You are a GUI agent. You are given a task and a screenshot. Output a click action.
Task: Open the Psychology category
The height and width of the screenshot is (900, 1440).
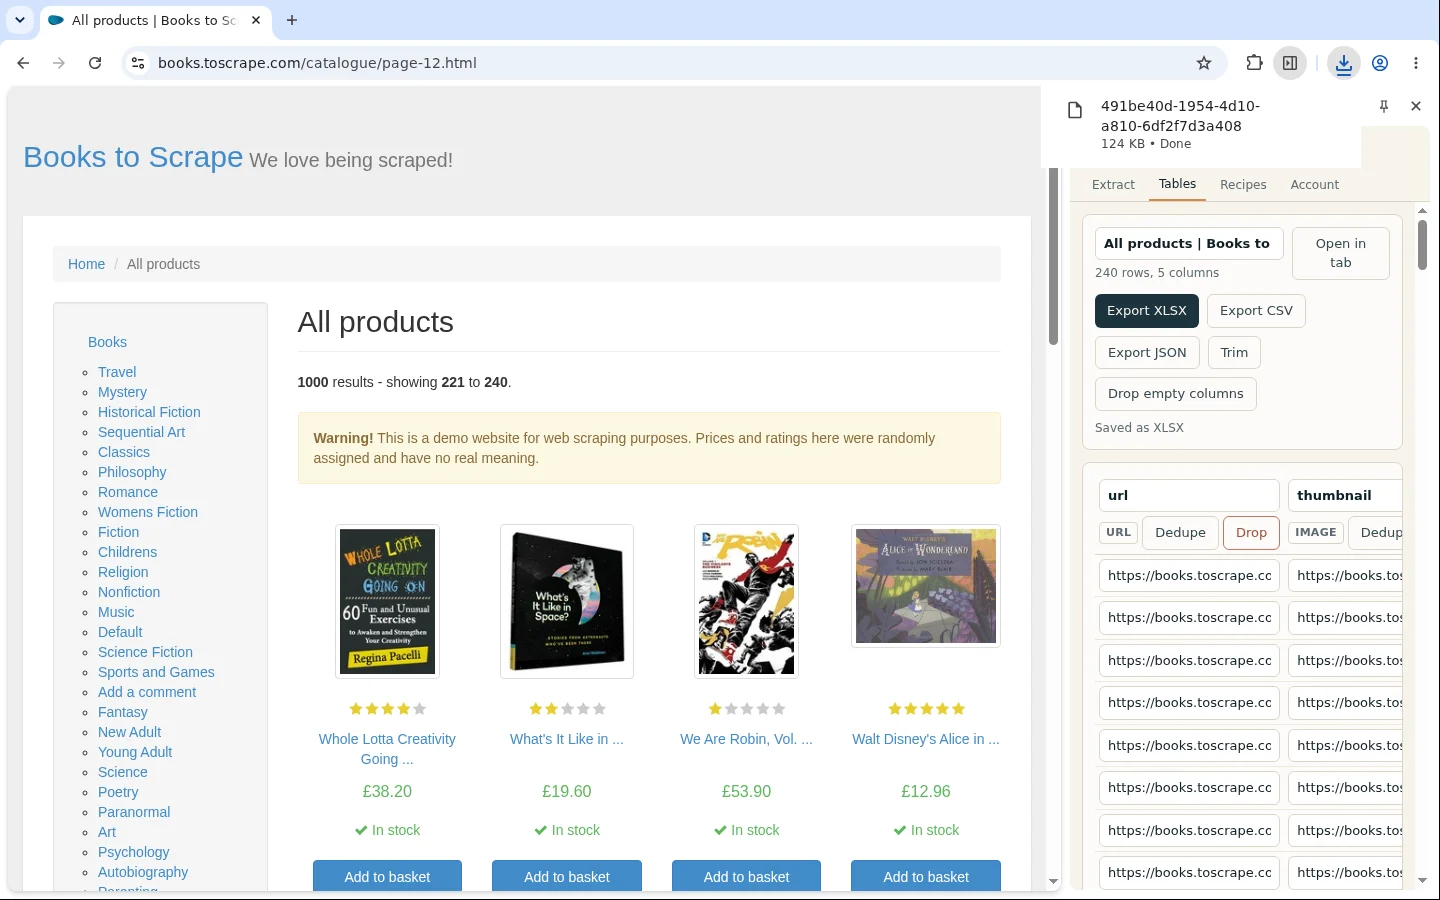coord(133,852)
